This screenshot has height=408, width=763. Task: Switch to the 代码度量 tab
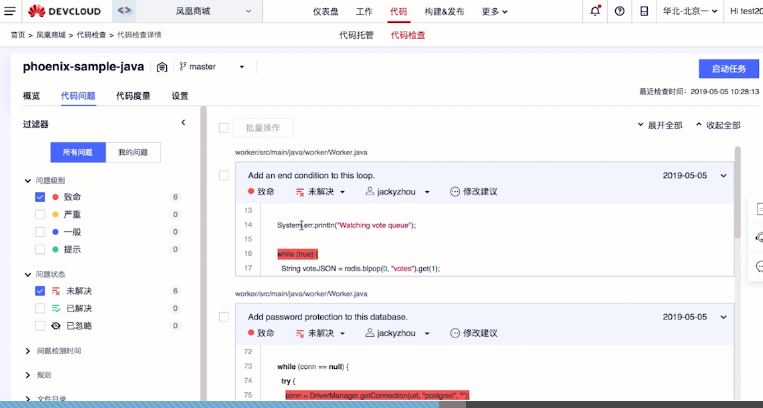pyautogui.click(x=133, y=96)
